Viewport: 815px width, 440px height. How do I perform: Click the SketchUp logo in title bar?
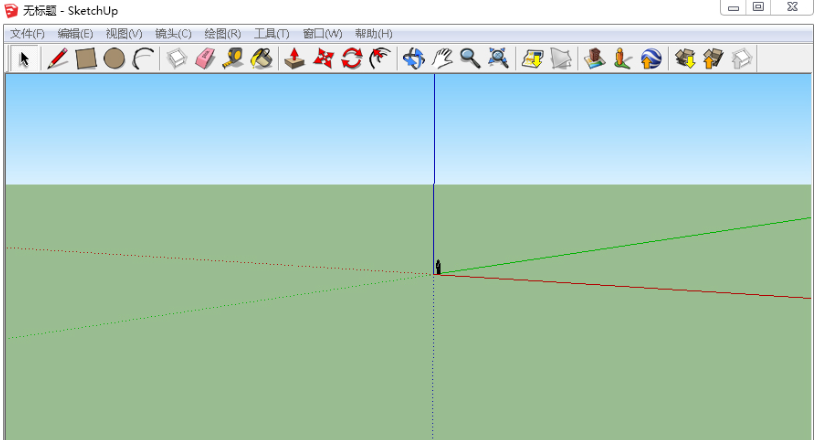[x=11, y=10]
